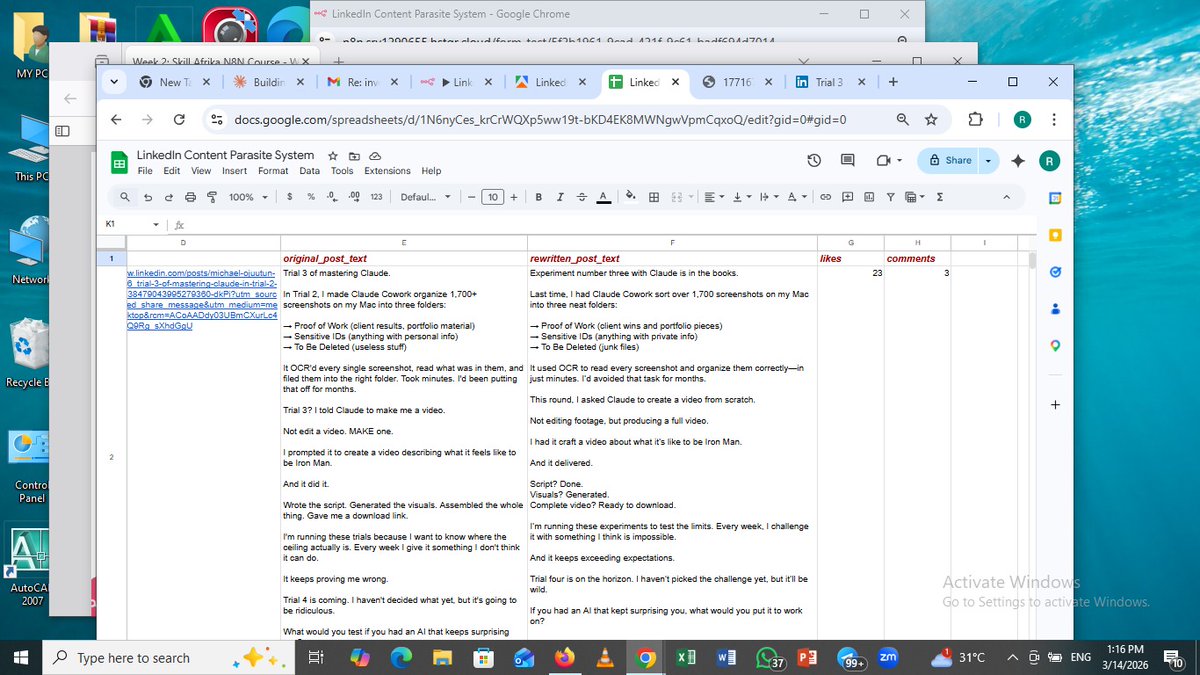The image size is (1200, 675).
Task: Open the comments speech bubble in header
Action: click(848, 160)
